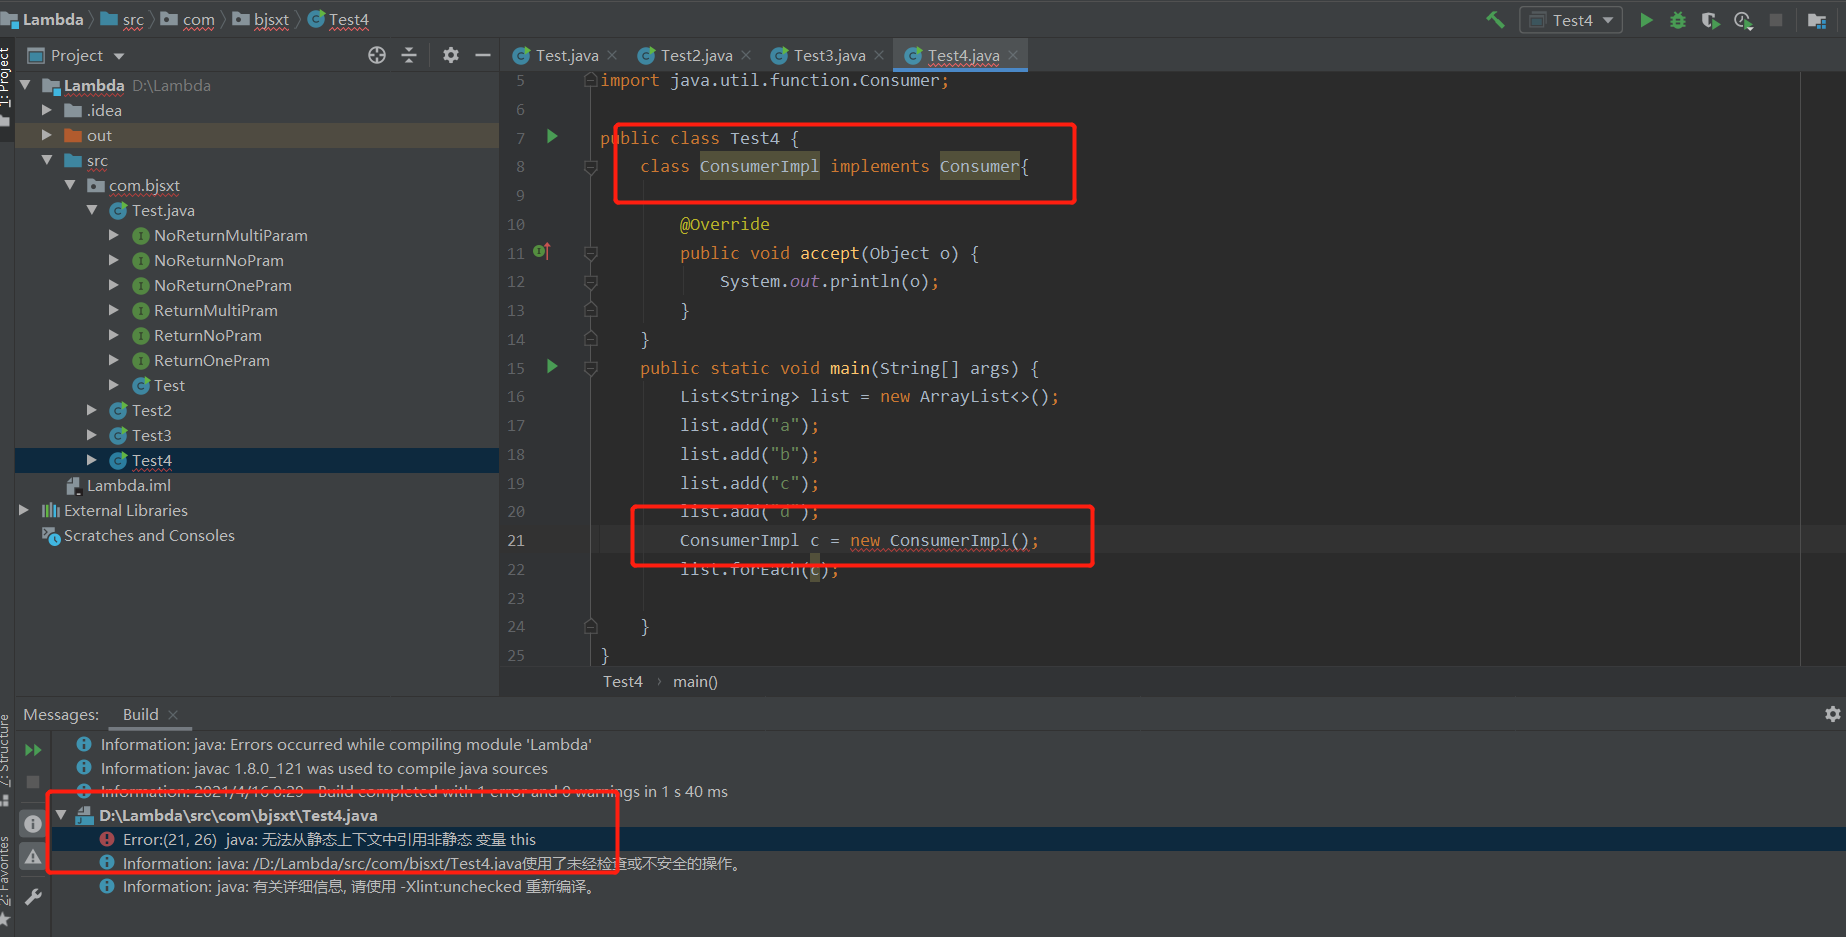Collapse the com.bjsxt package

tap(70, 185)
